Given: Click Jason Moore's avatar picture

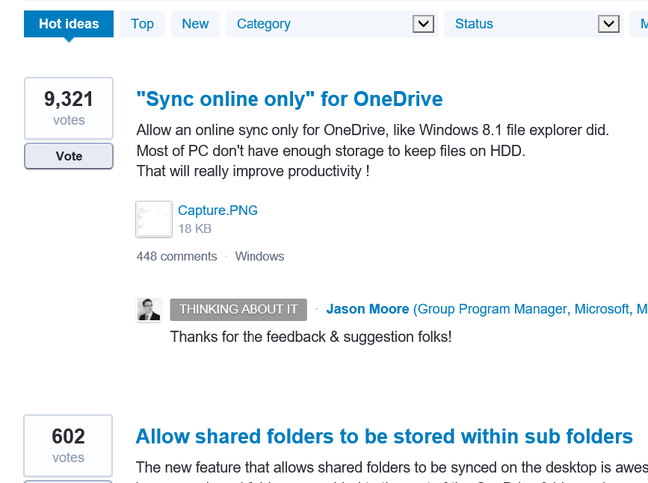Looking at the screenshot, I should click(x=149, y=309).
